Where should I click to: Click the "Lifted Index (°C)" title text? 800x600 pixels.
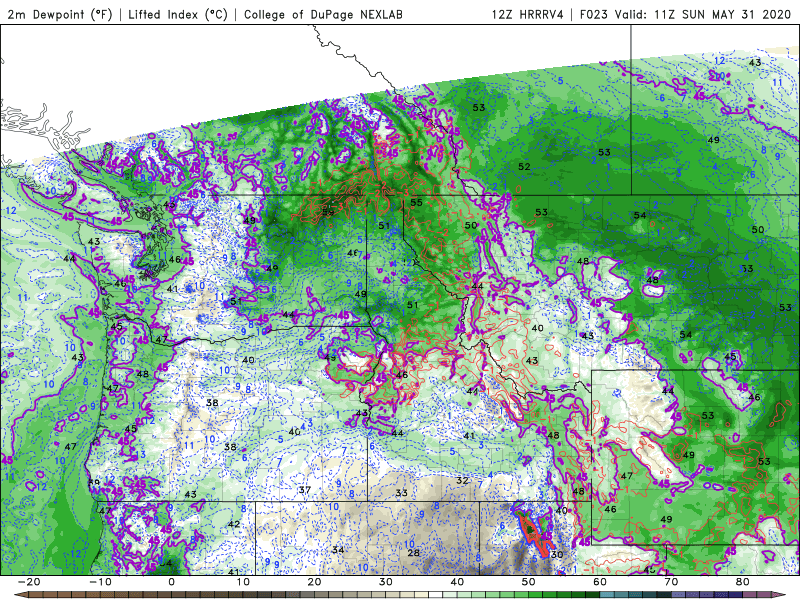(x=178, y=14)
